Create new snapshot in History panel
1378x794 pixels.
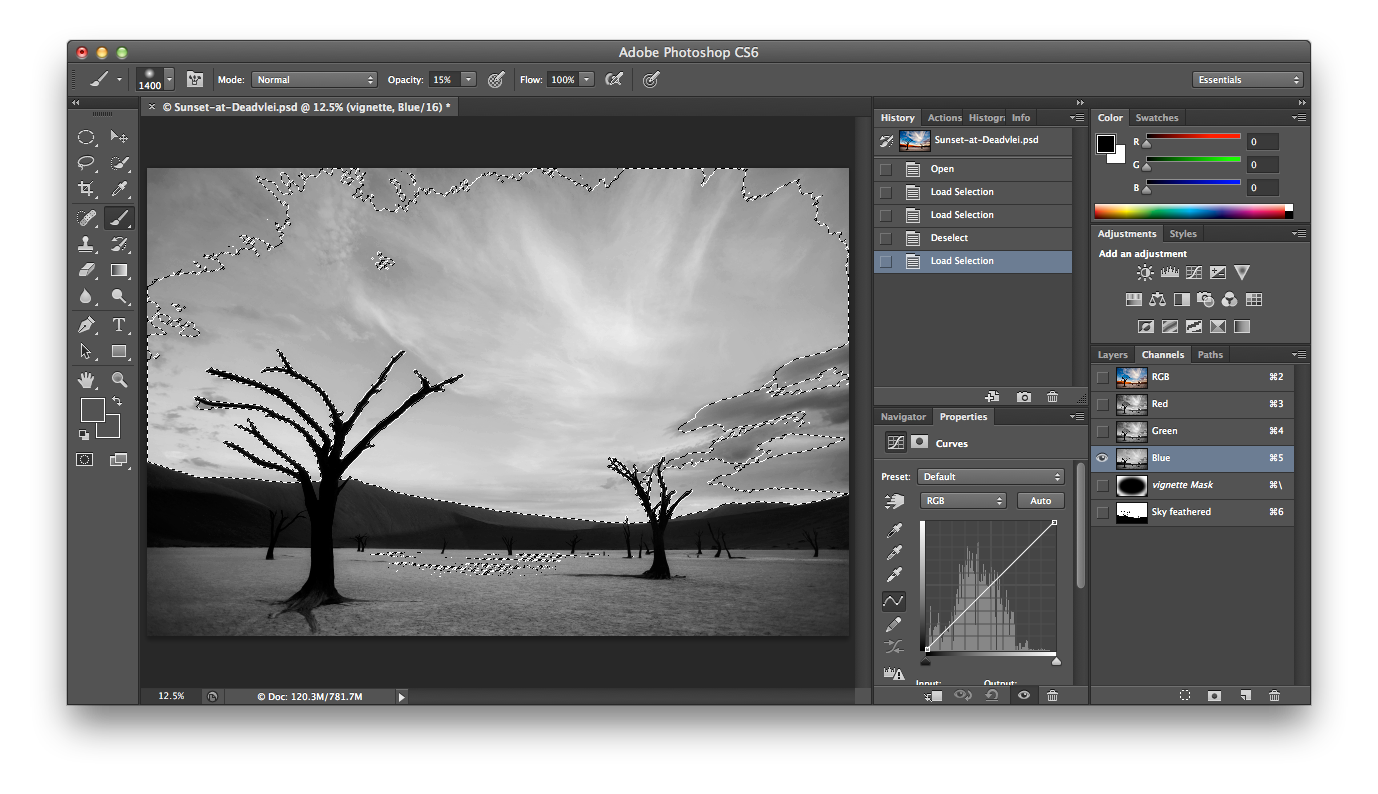point(1024,397)
